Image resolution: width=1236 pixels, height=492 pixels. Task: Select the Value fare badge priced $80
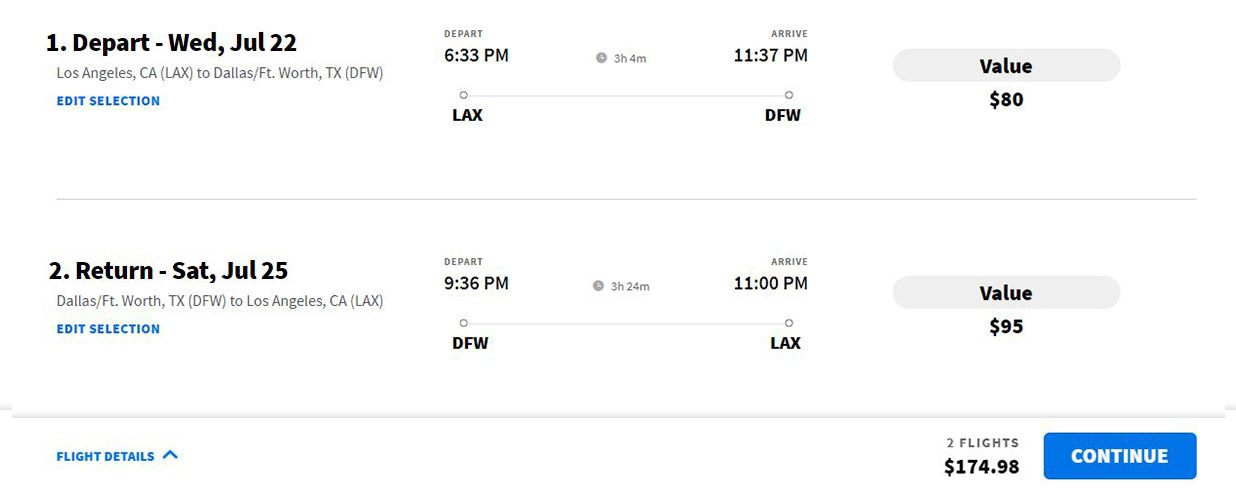[x=1006, y=66]
